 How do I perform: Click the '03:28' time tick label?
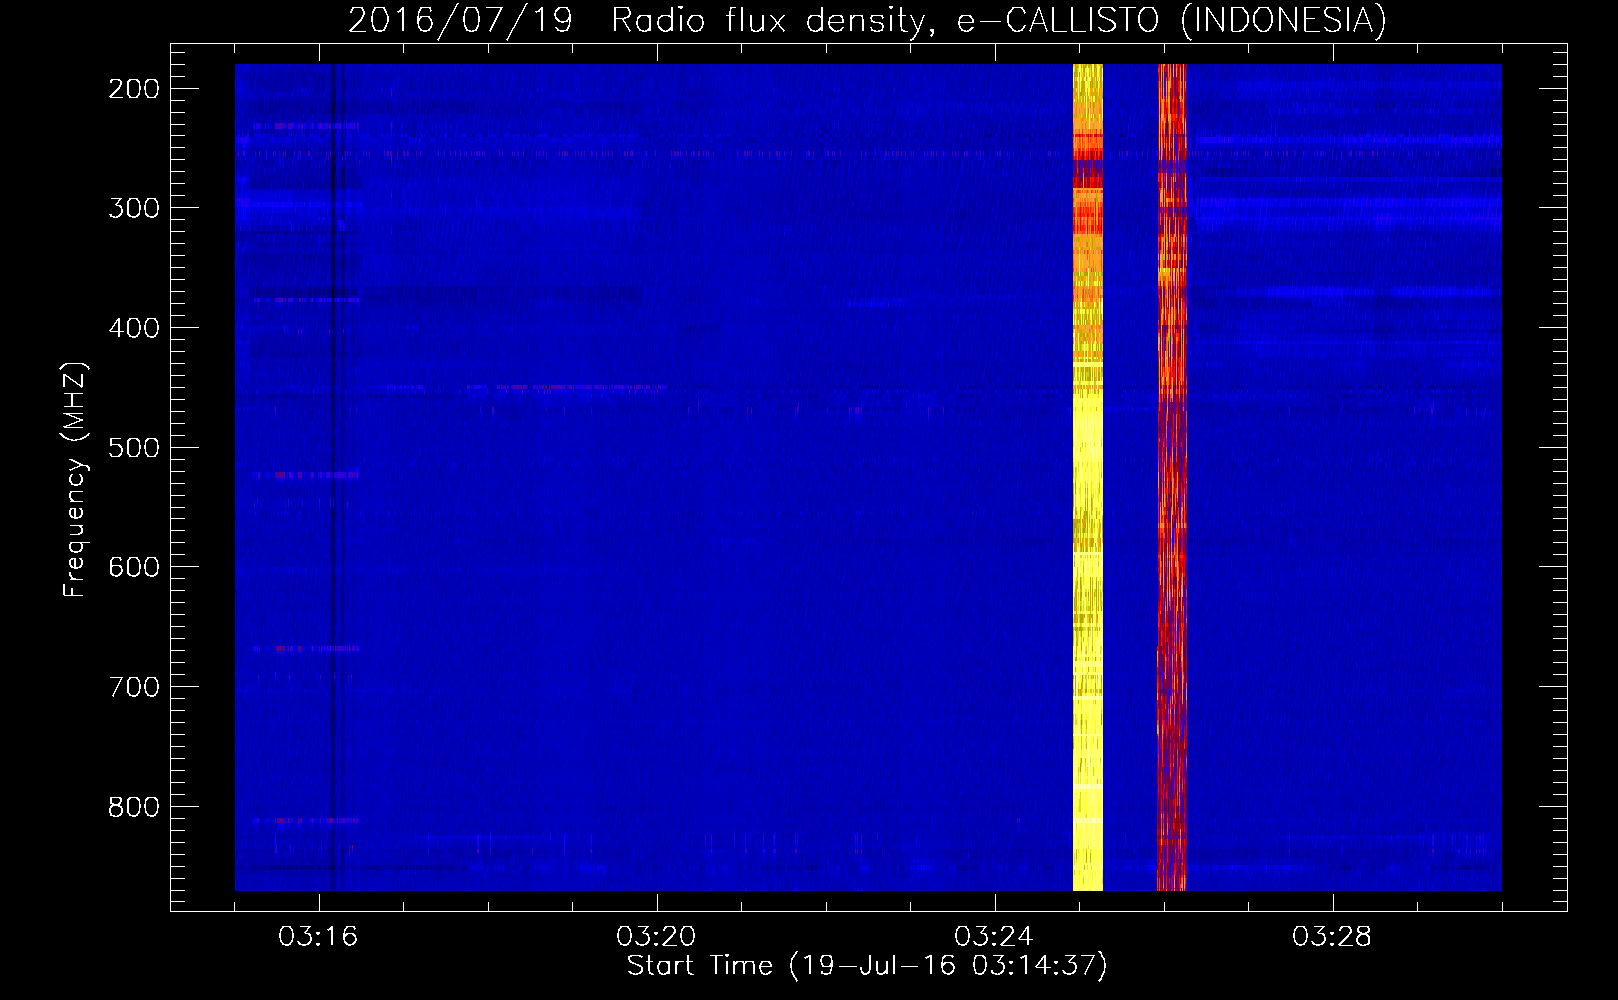click(x=1332, y=937)
